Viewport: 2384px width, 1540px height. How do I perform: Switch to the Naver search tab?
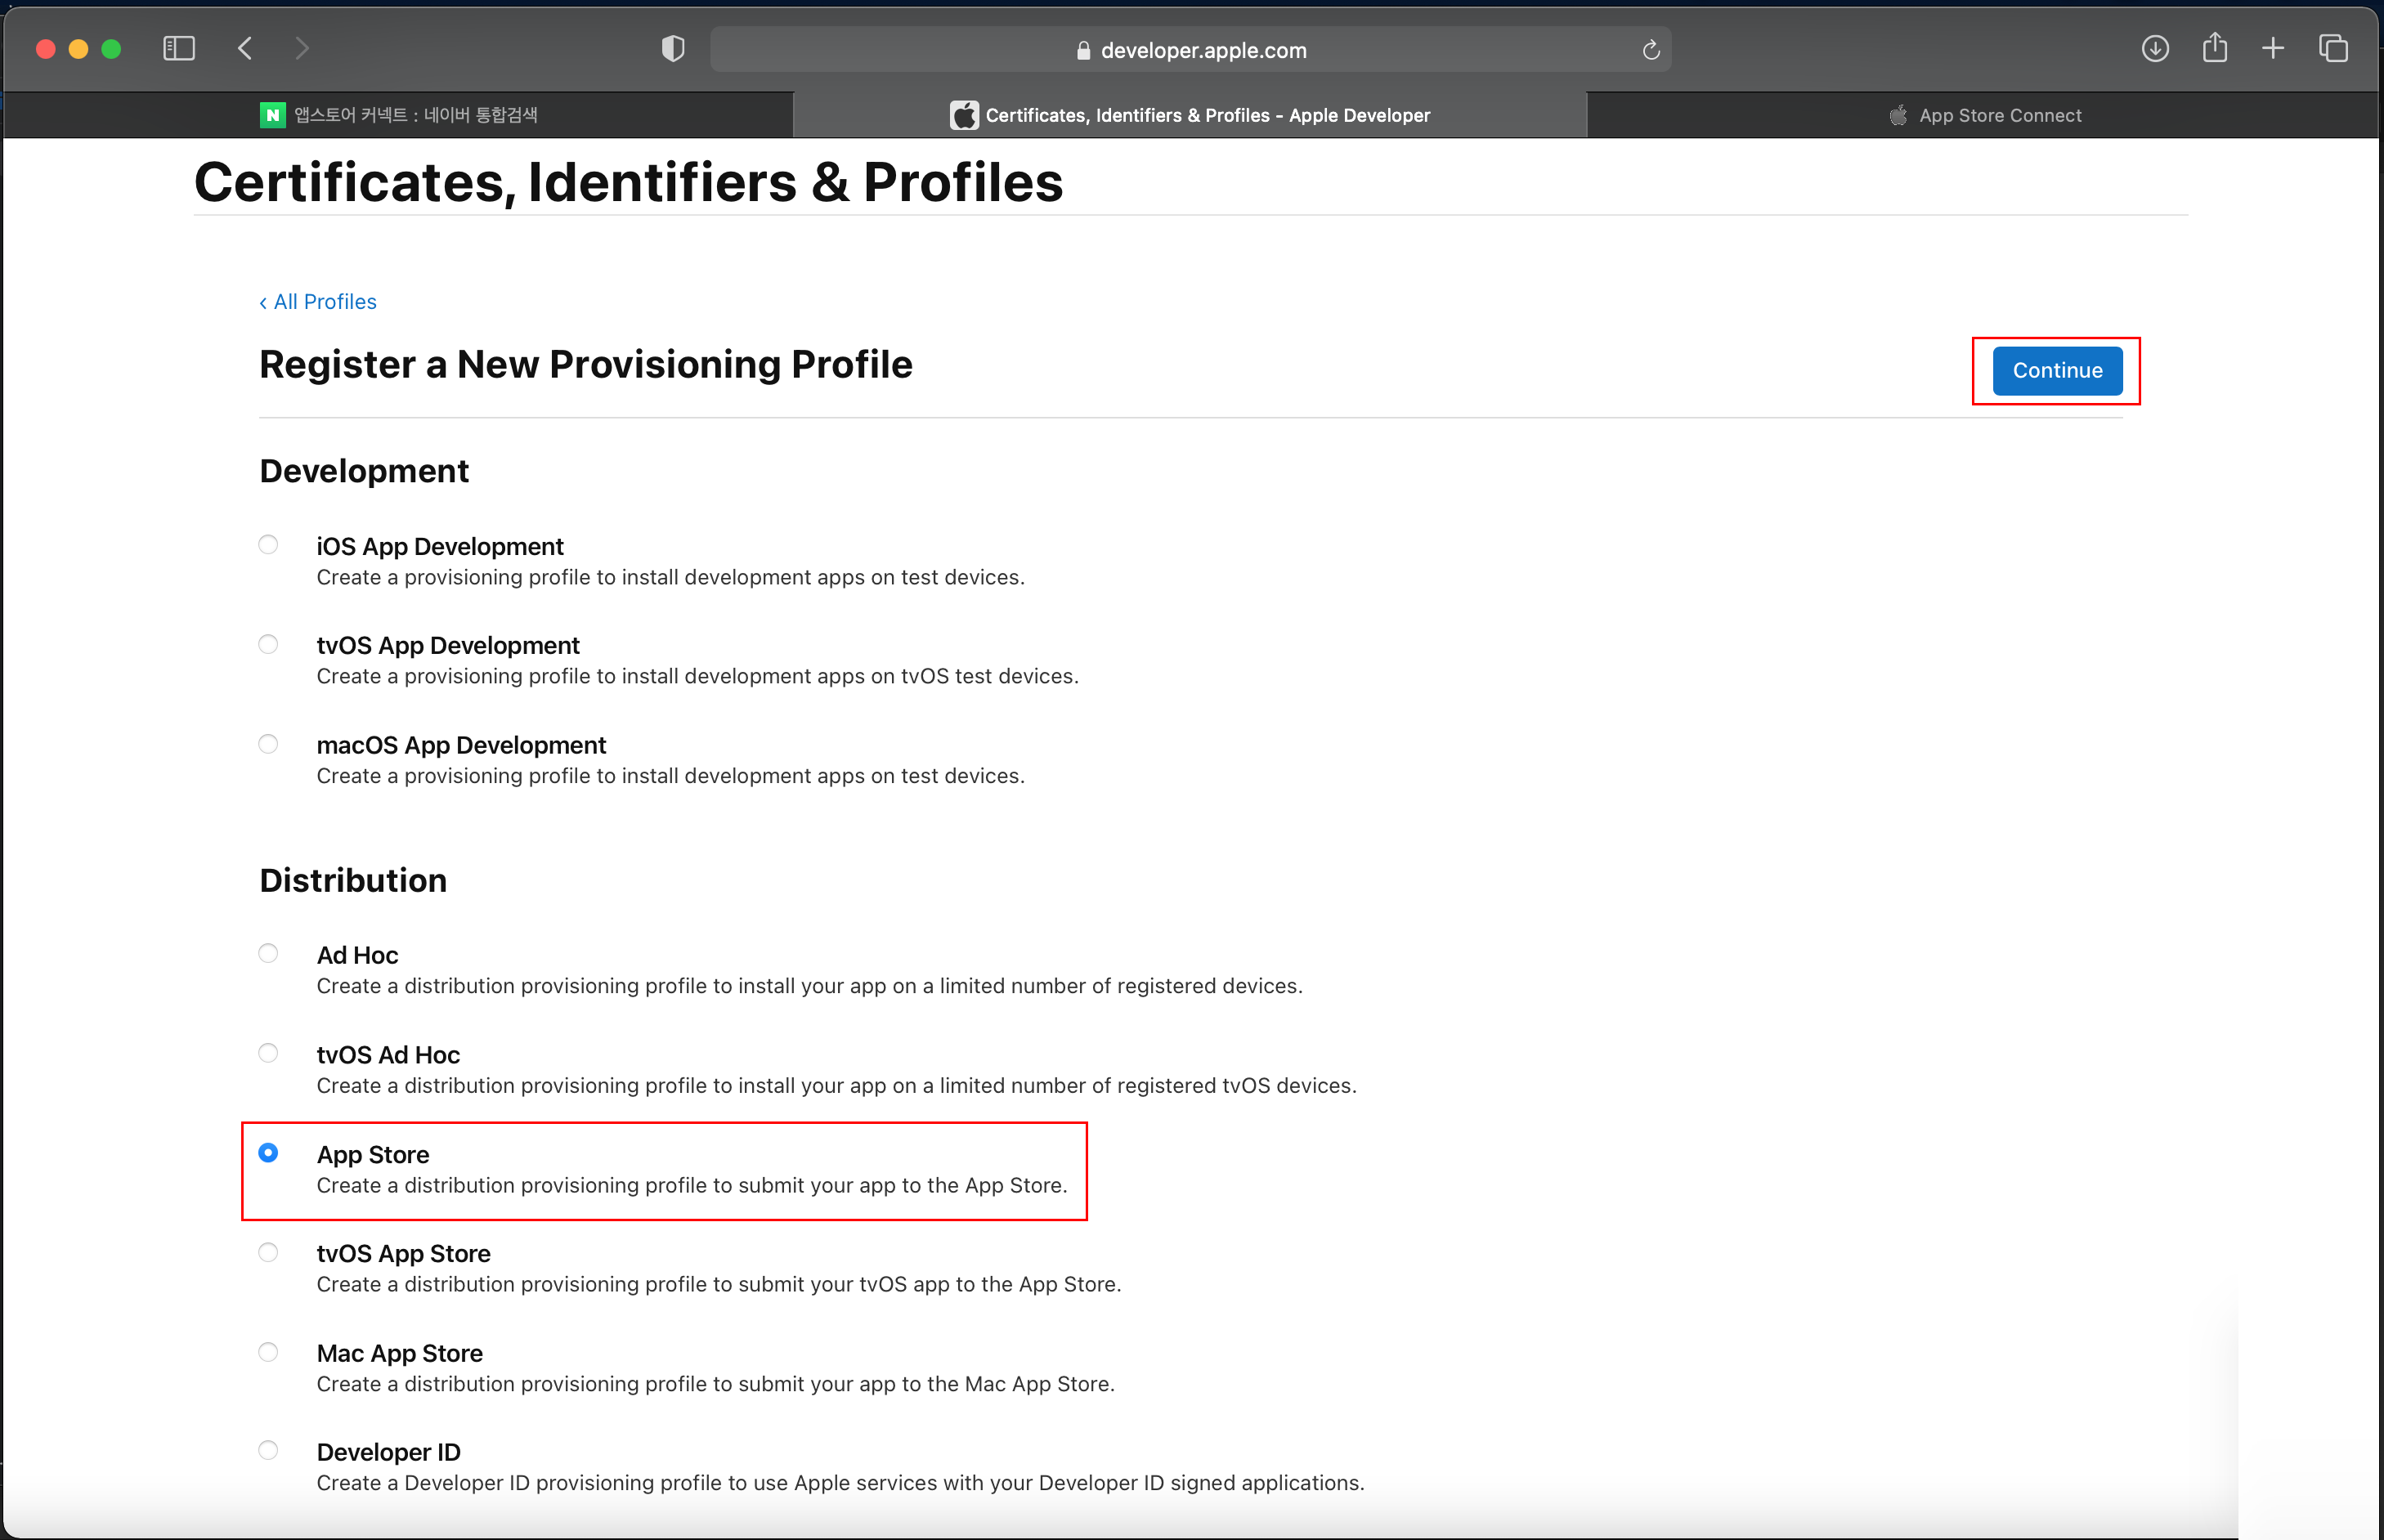tap(399, 115)
